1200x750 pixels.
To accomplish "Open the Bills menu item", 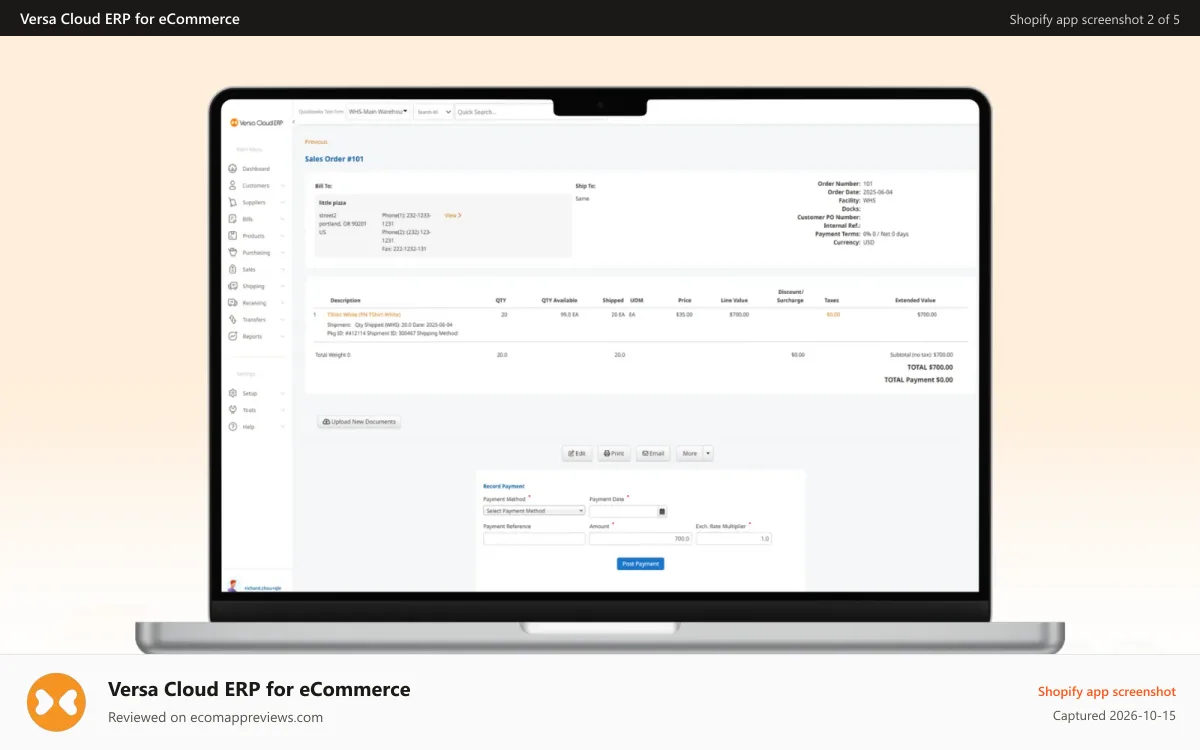I will [248, 219].
